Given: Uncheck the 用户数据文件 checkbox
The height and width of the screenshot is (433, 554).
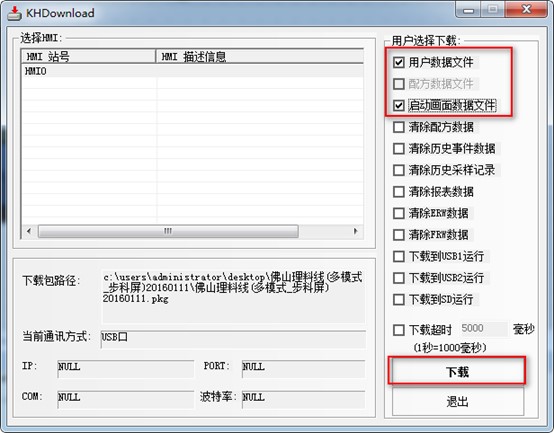Looking at the screenshot, I should pyautogui.click(x=399, y=63).
